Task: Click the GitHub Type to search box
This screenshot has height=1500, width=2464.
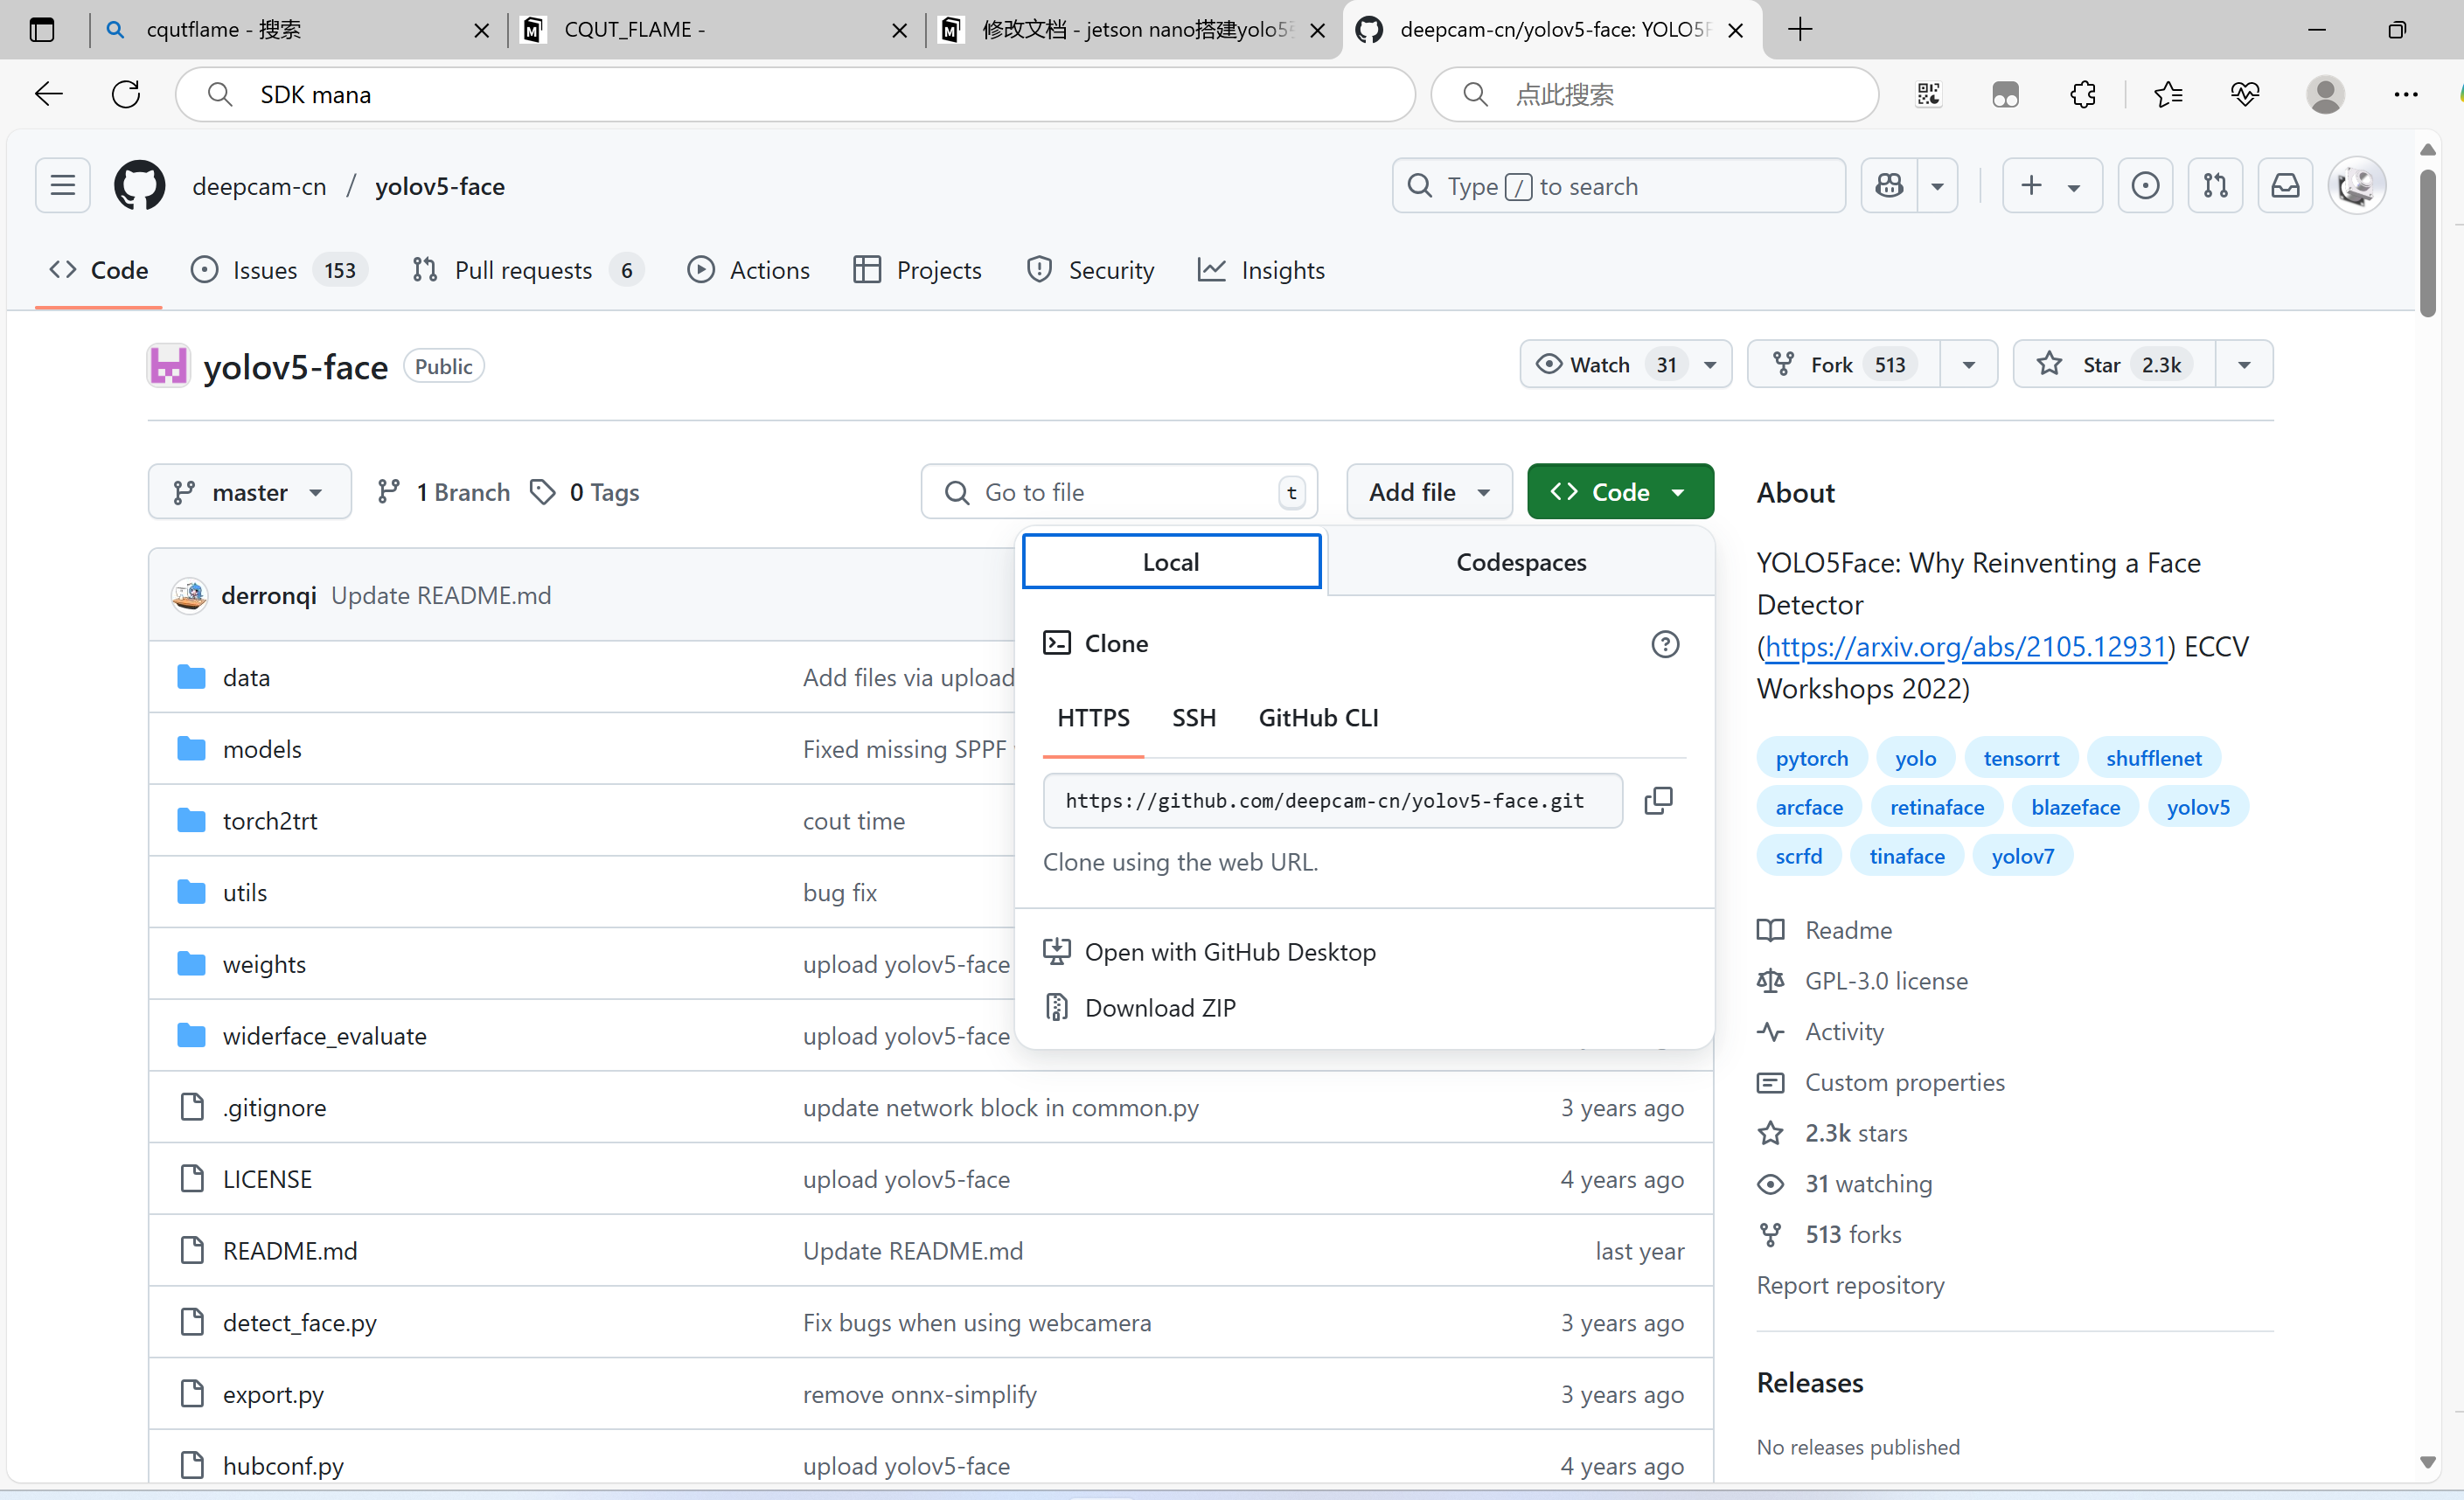Action: [1618, 186]
